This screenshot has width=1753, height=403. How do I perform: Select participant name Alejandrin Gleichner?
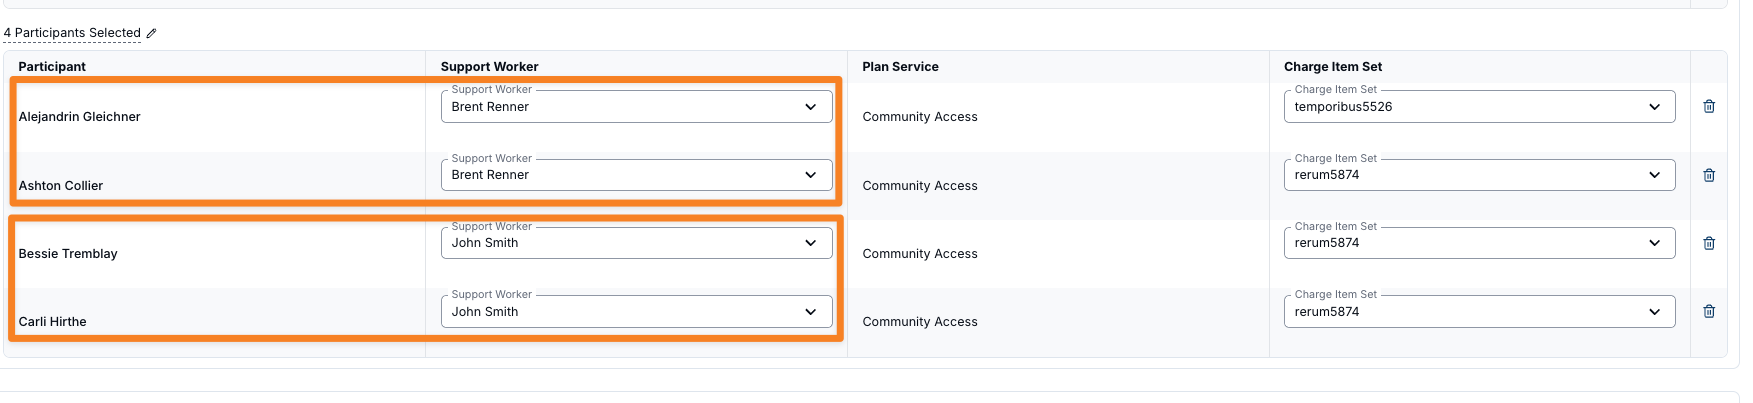79,117
